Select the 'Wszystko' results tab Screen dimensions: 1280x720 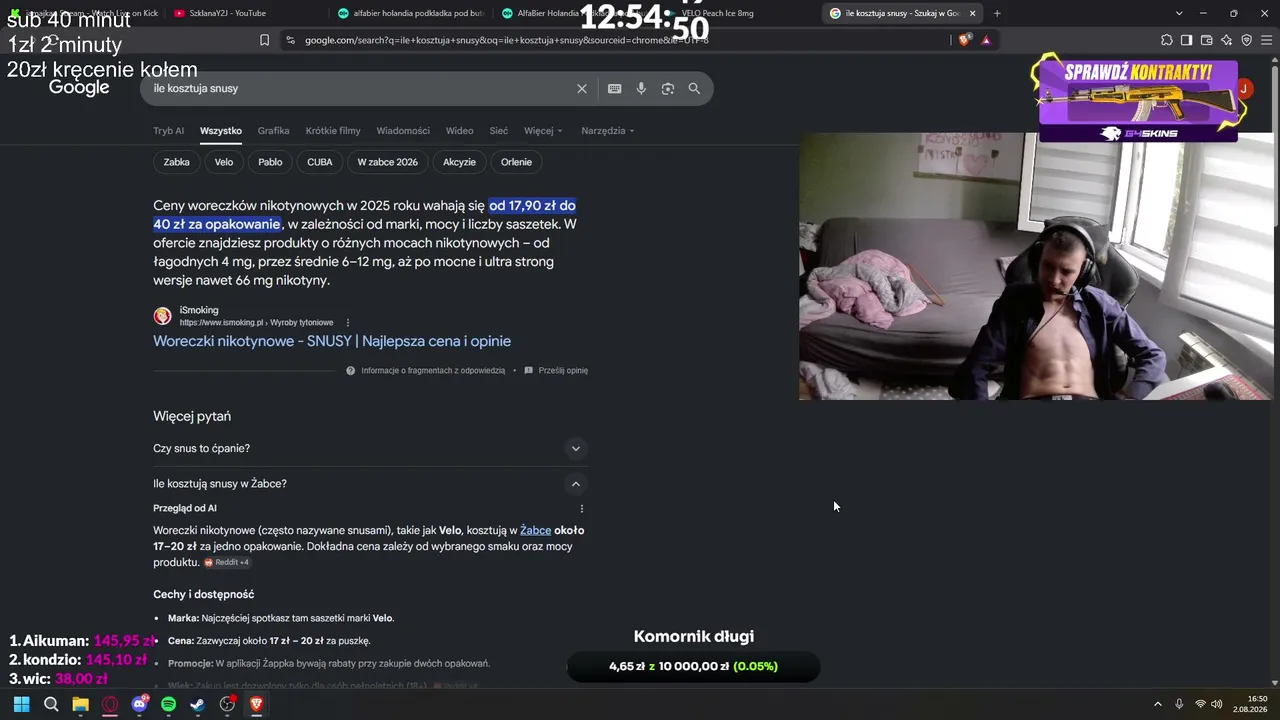tap(221, 131)
